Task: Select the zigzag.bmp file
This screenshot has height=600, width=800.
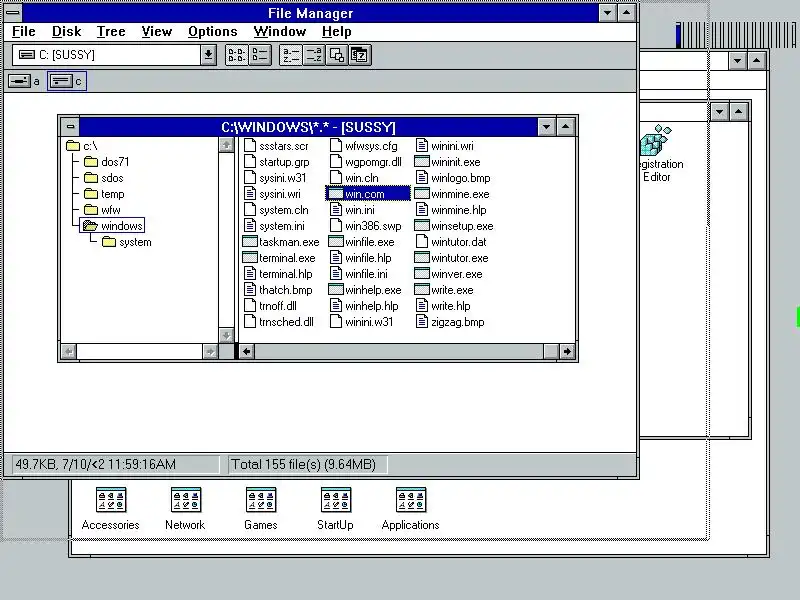Action: (450, 322)
